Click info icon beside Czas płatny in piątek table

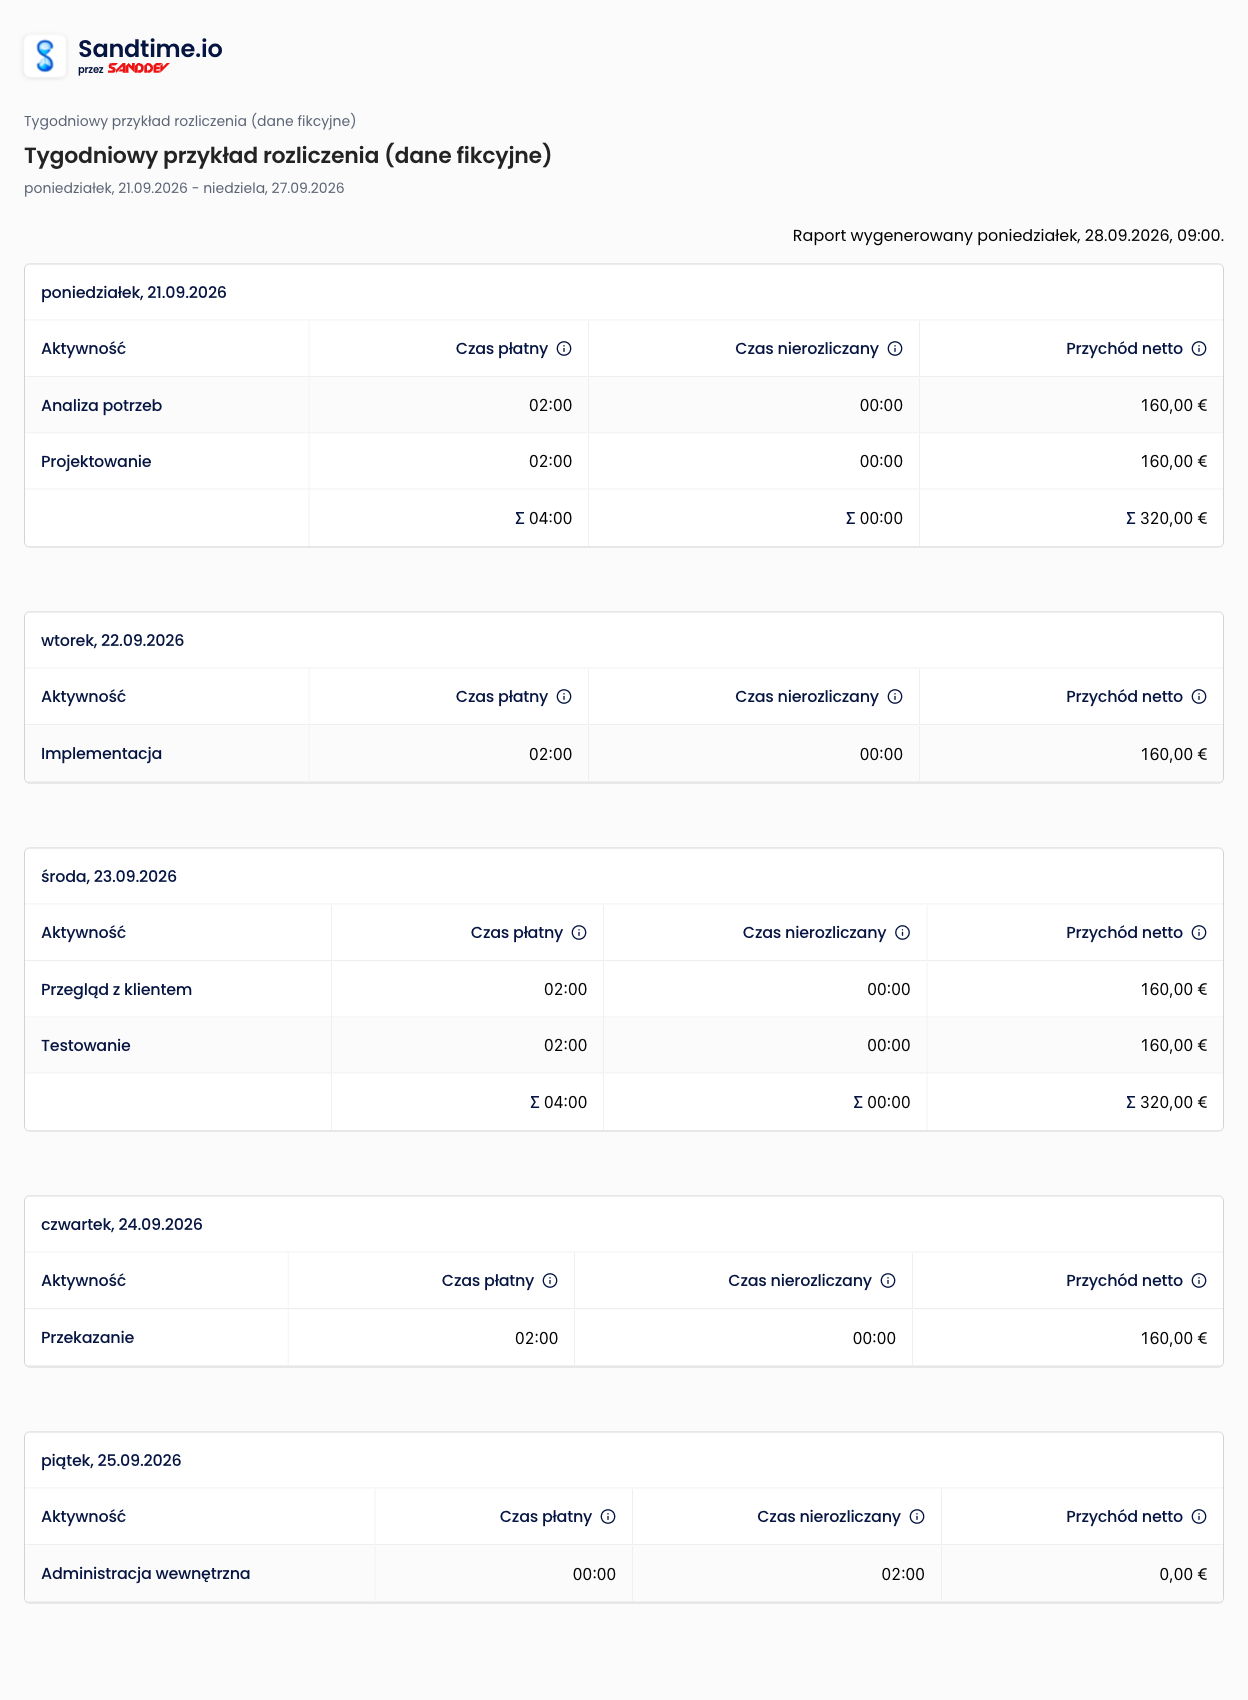(x=608, y=1517)
